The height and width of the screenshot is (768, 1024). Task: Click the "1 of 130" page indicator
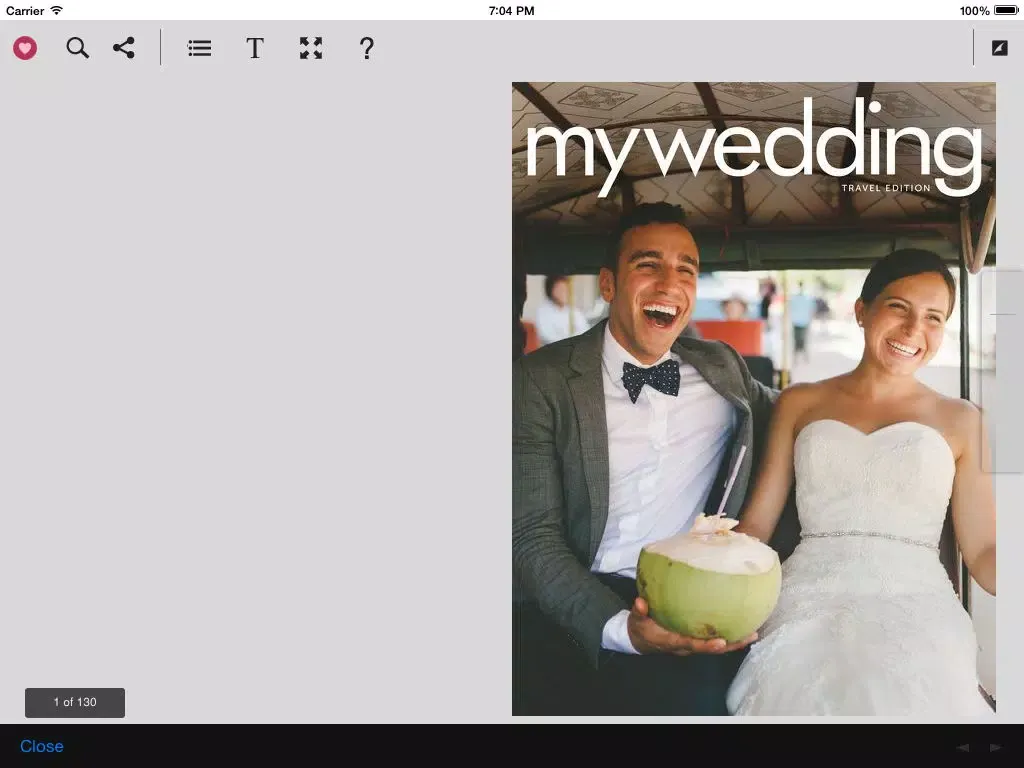click(75, 703)
